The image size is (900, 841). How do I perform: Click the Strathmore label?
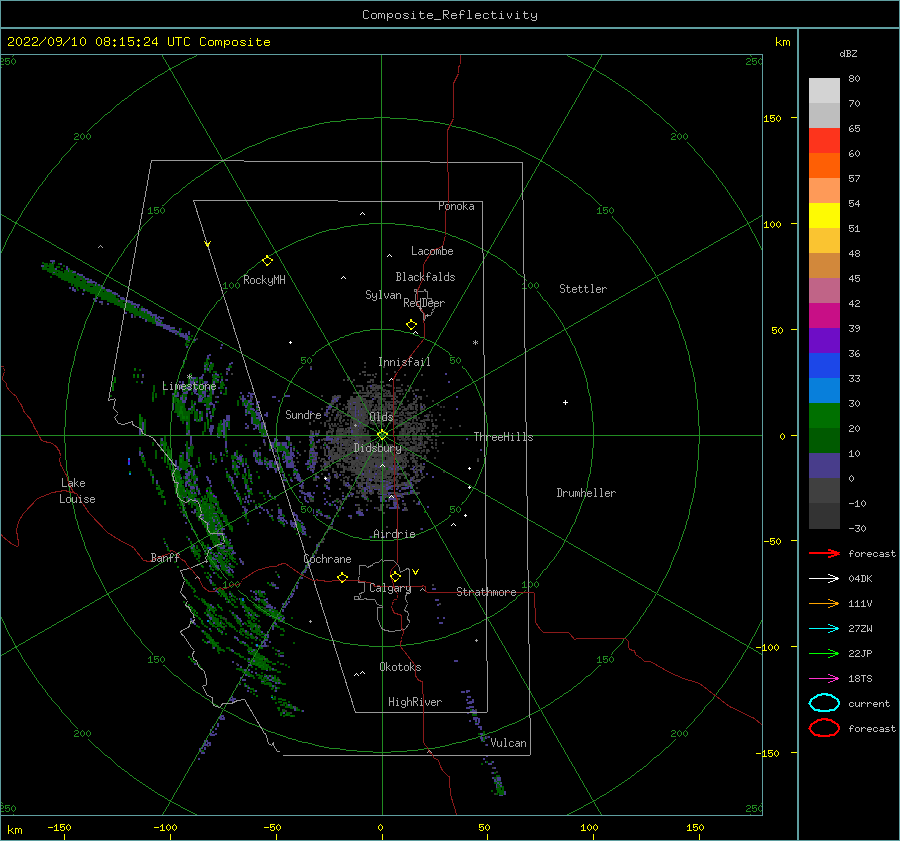(x=486, y=592)
